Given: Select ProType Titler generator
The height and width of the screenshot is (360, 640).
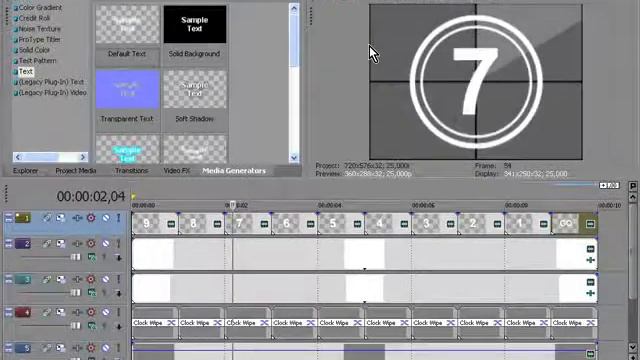Looking at the screenshot, I should [40, 39].
